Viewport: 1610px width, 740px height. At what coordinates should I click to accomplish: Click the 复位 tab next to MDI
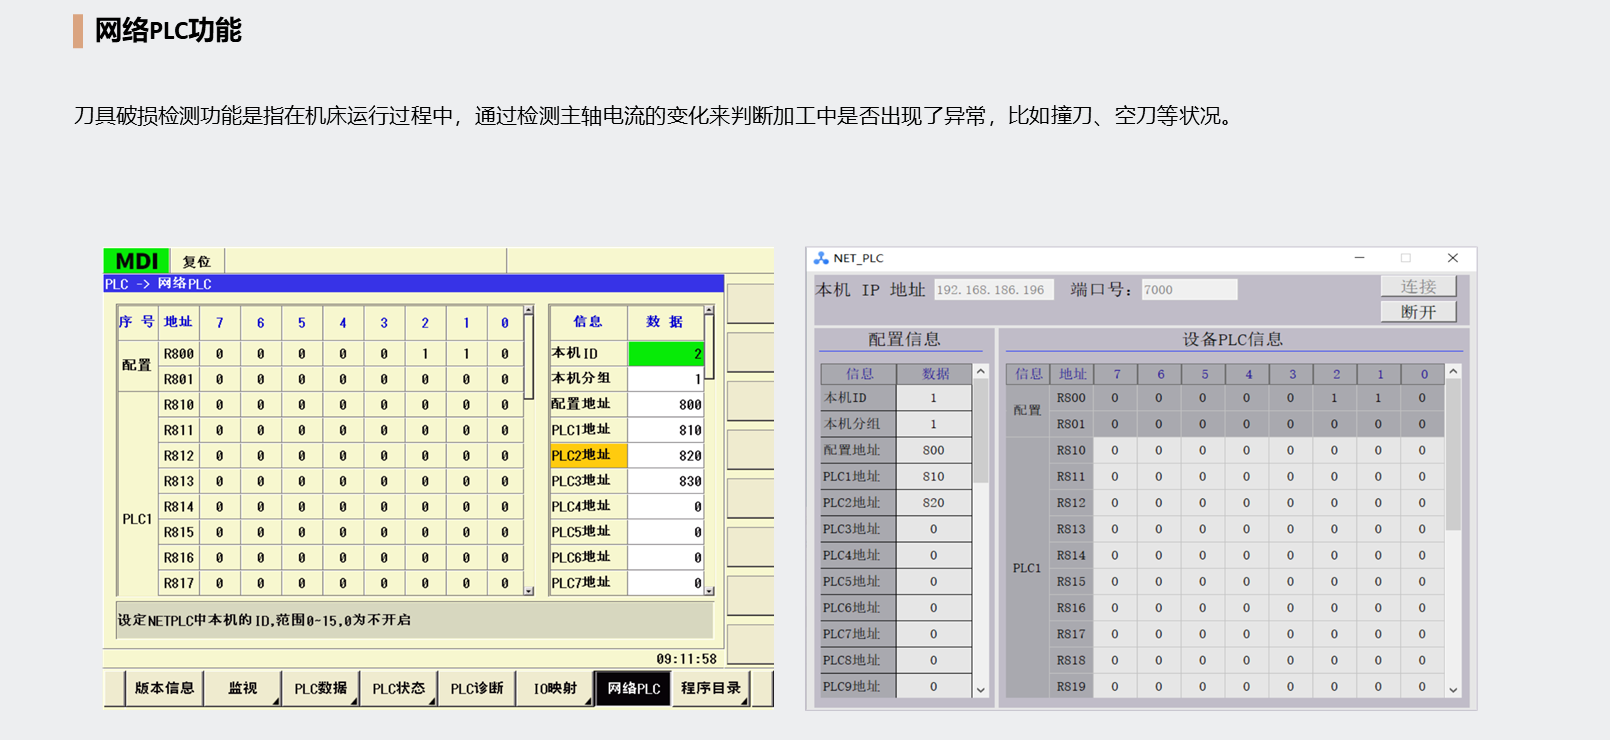click(x=197, y=262)
